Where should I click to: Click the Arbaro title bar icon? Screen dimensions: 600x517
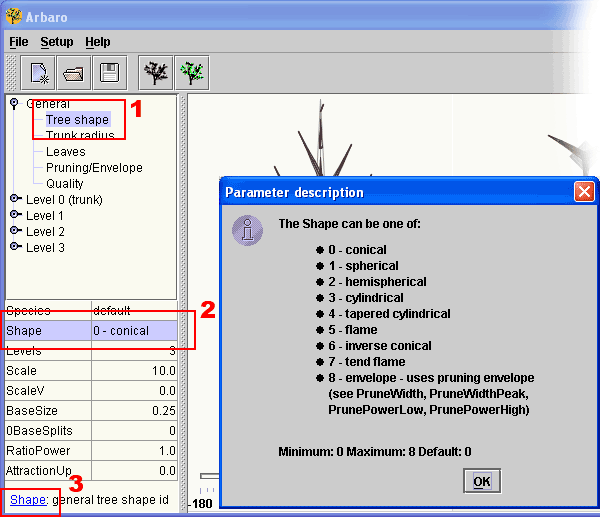pos(13,14)
